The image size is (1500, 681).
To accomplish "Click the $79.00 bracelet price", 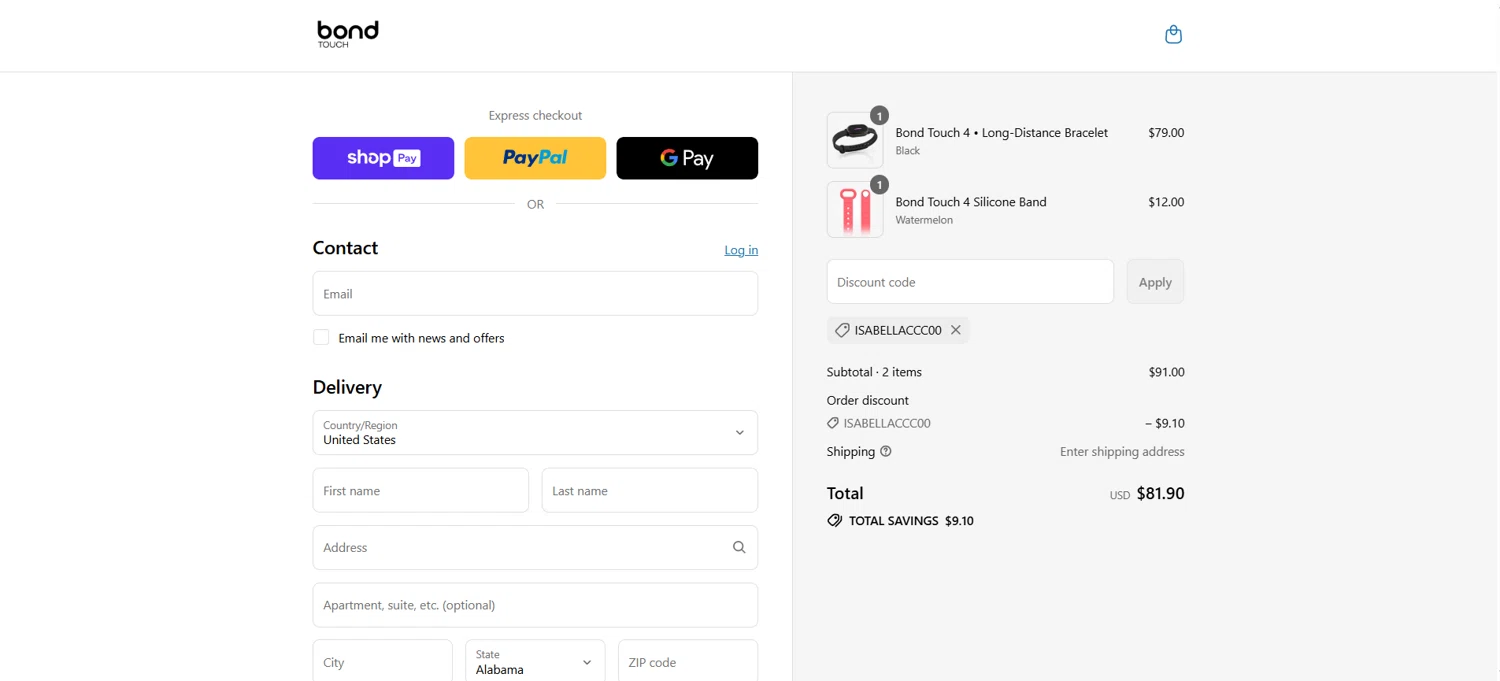I will (x=1166, y=132).
